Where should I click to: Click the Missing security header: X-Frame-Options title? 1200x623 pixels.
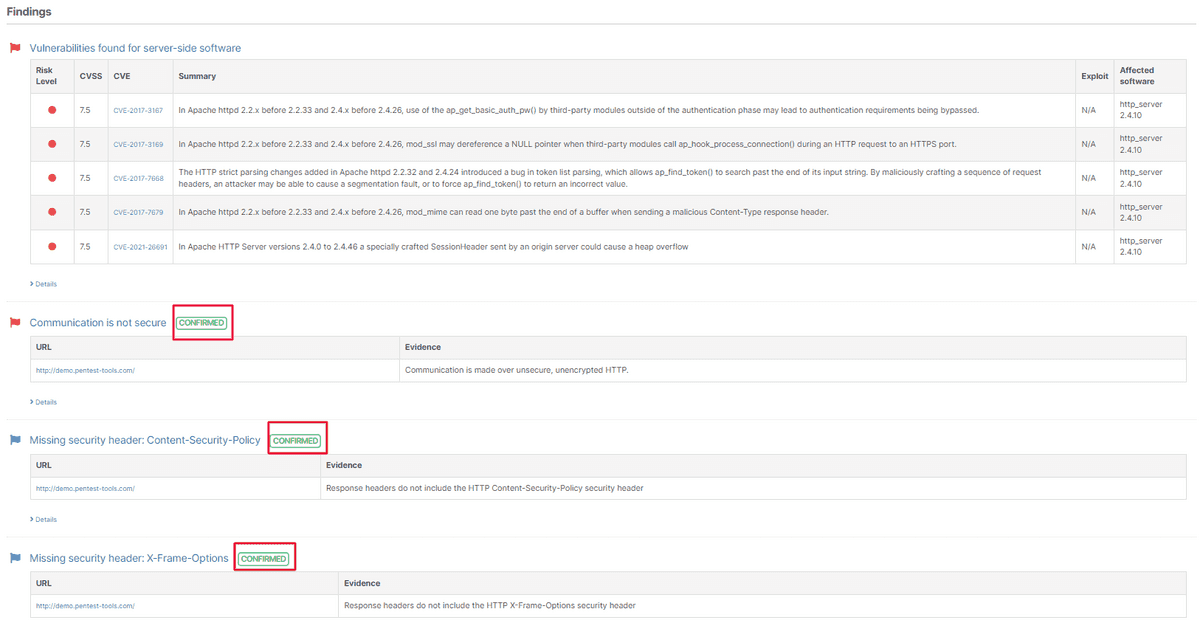coord(129,558)
